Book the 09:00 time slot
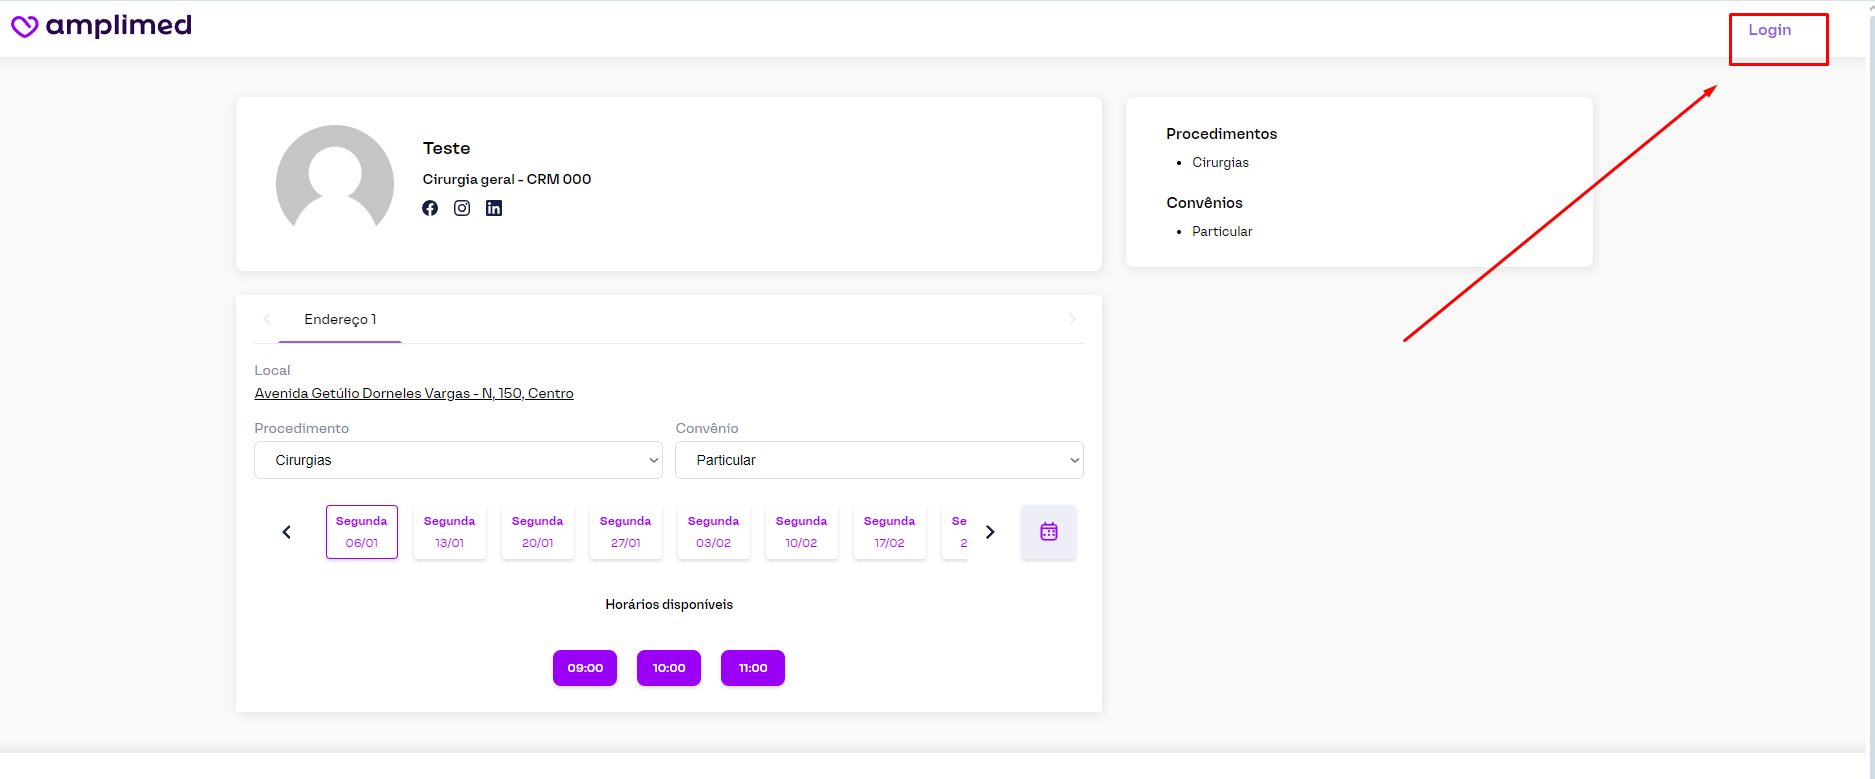 [x=585, y=668]
